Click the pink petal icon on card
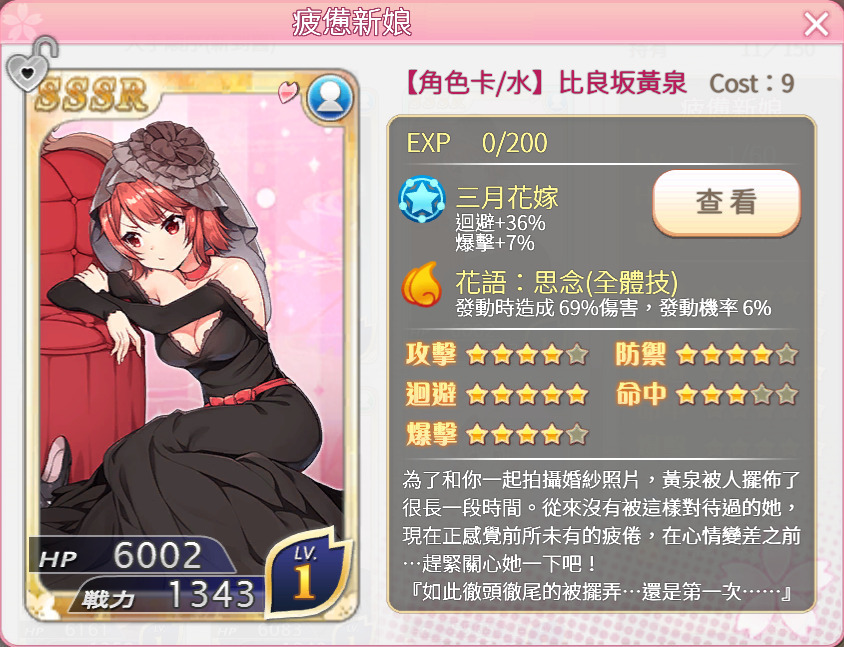This screenshot has height=647, width=844. (288, 91)
